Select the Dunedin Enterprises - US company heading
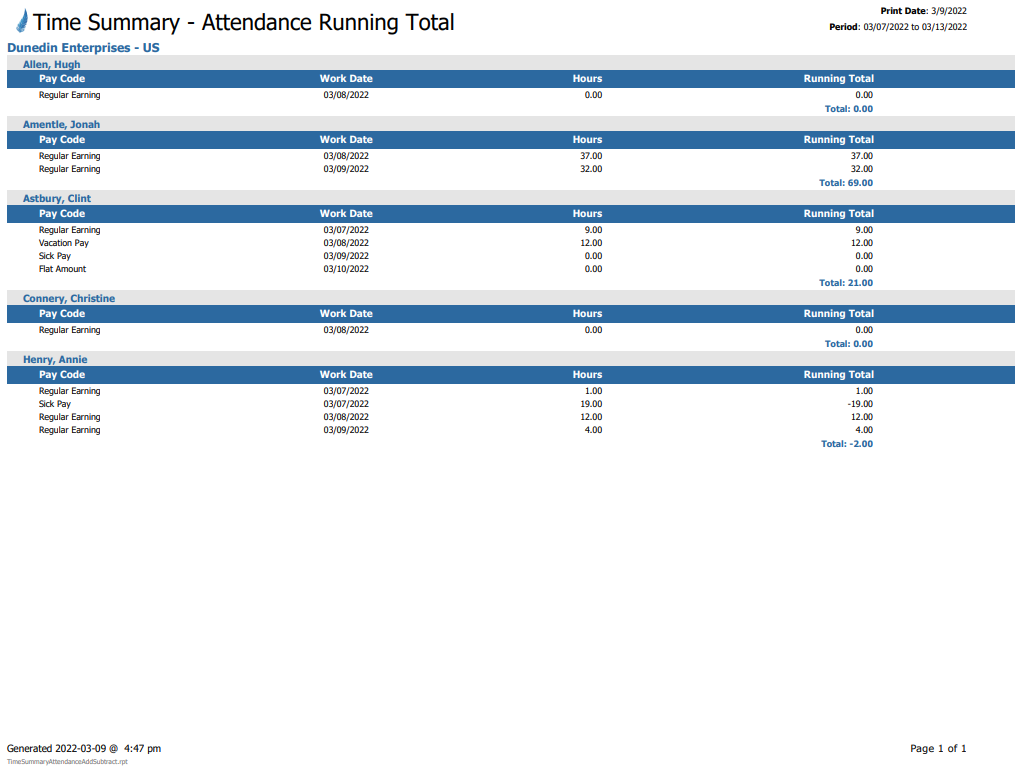1022x778 pixels. [83, 48]
